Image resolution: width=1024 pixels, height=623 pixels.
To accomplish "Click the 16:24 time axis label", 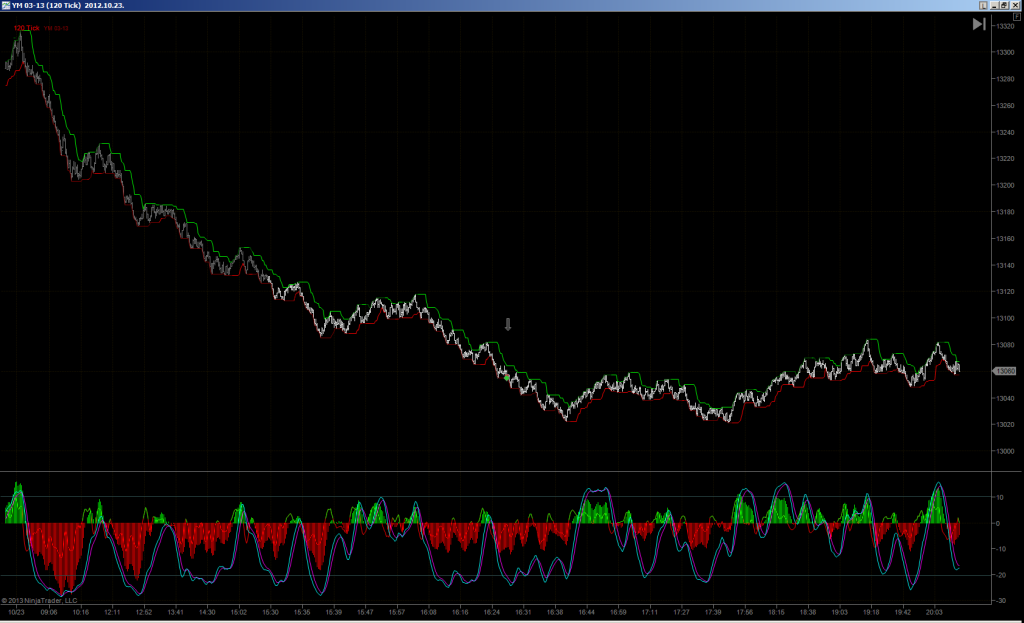I will 492,613.
